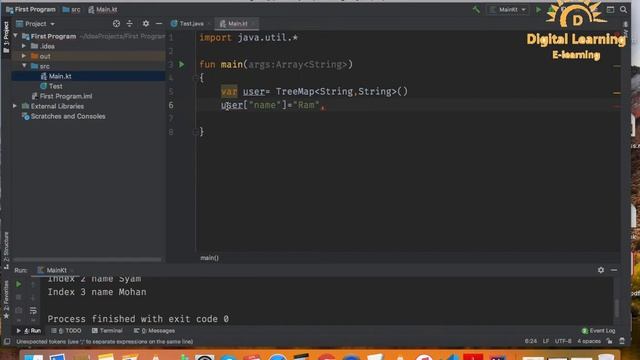
Task: Click main() breadcrumb below editor
Action: [x=209, y=258]
